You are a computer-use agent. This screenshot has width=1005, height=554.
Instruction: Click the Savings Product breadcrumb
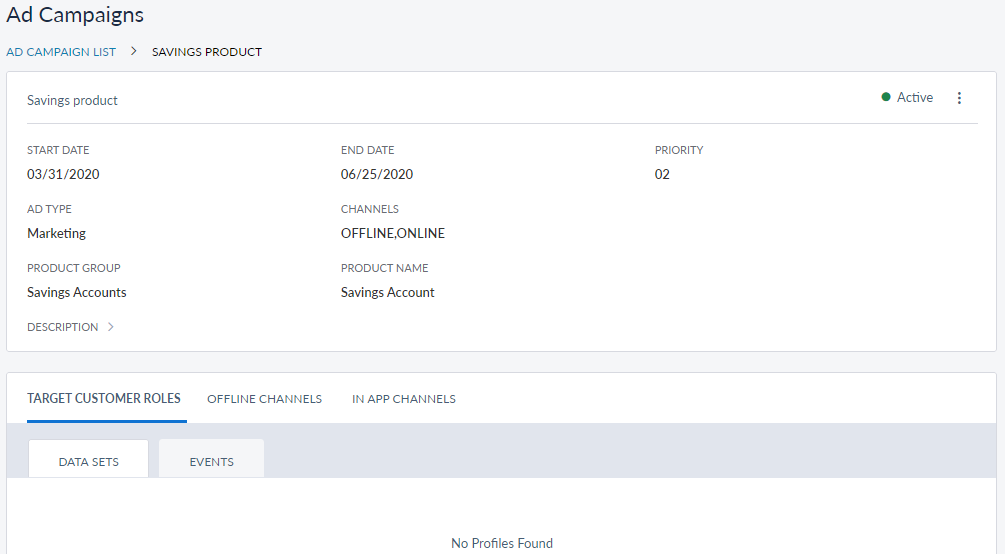[x=207, y=52]
